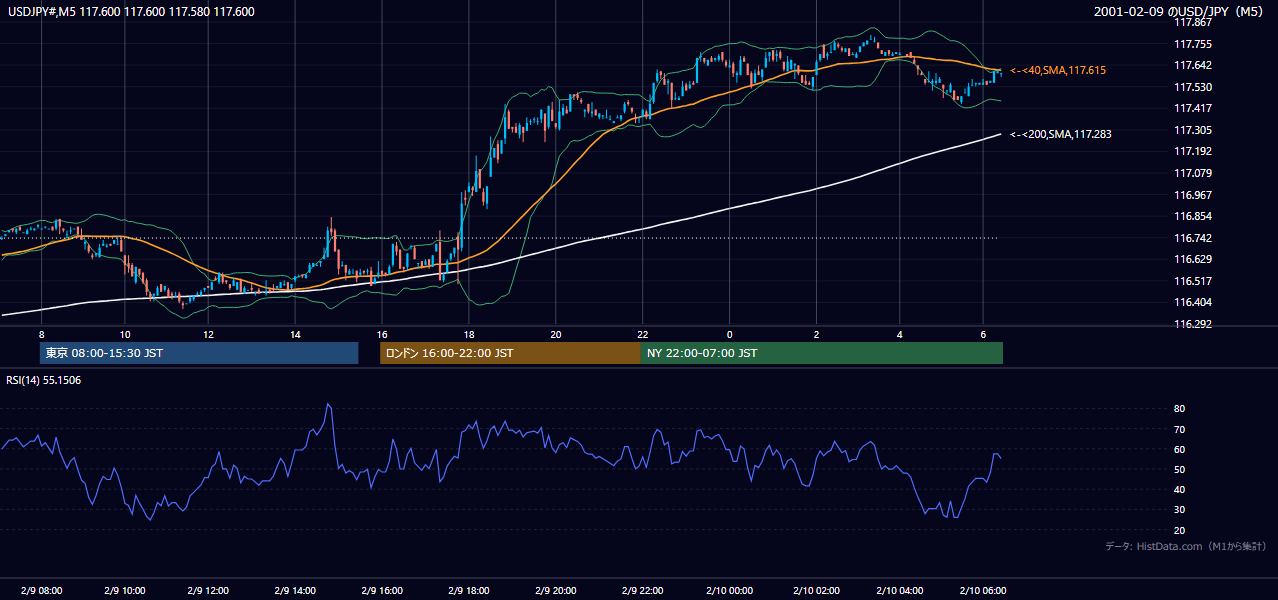The width and height of the screenshot is (1278, 600).
Task: Click hour tick 20 under price chart
Action: click(x=555, y=334)
